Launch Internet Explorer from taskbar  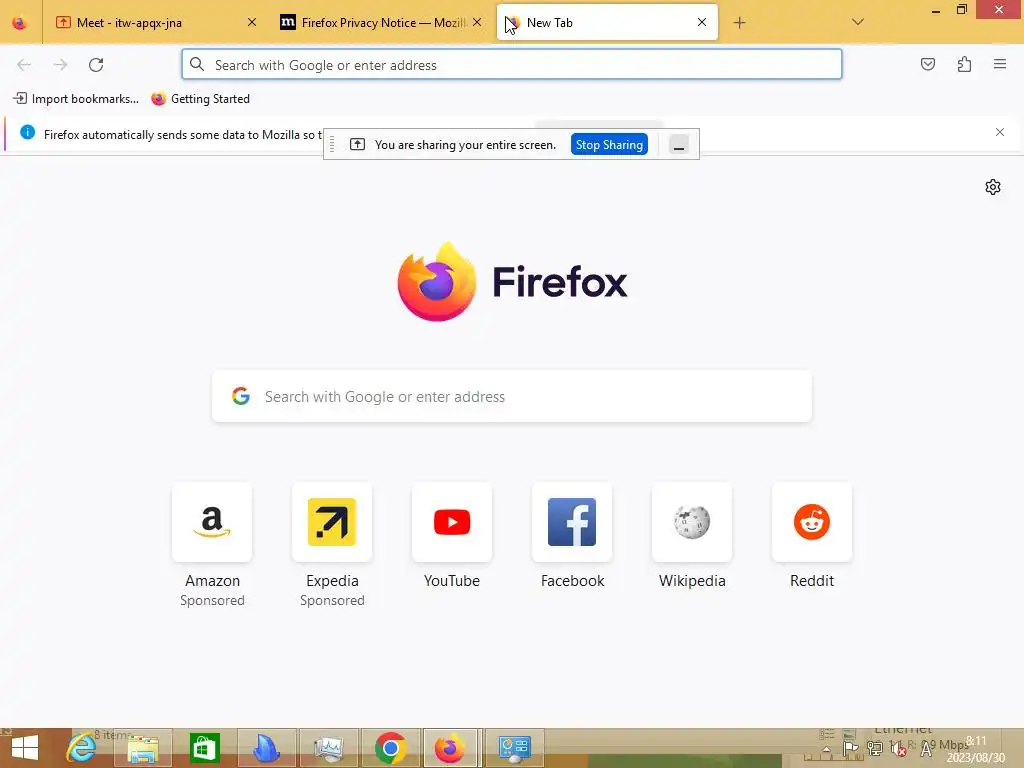82,748
